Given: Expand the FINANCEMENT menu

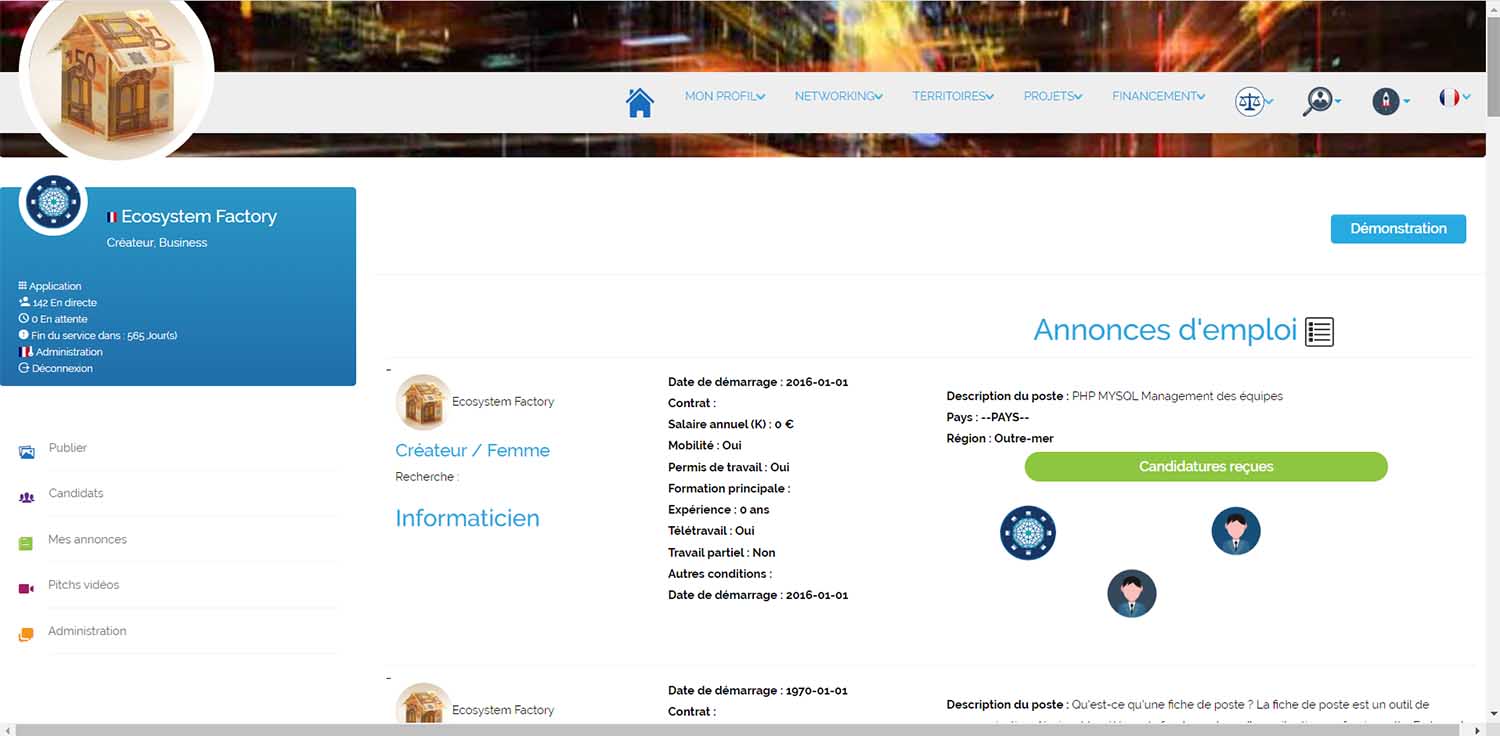Looking at the screenshot, I should [x=1158, y=96].
